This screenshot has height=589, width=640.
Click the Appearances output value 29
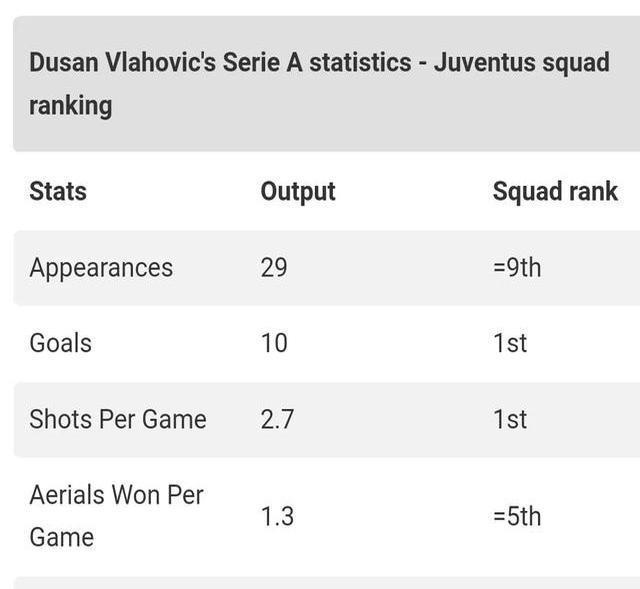pyautogui.click(x=274, y=268)
